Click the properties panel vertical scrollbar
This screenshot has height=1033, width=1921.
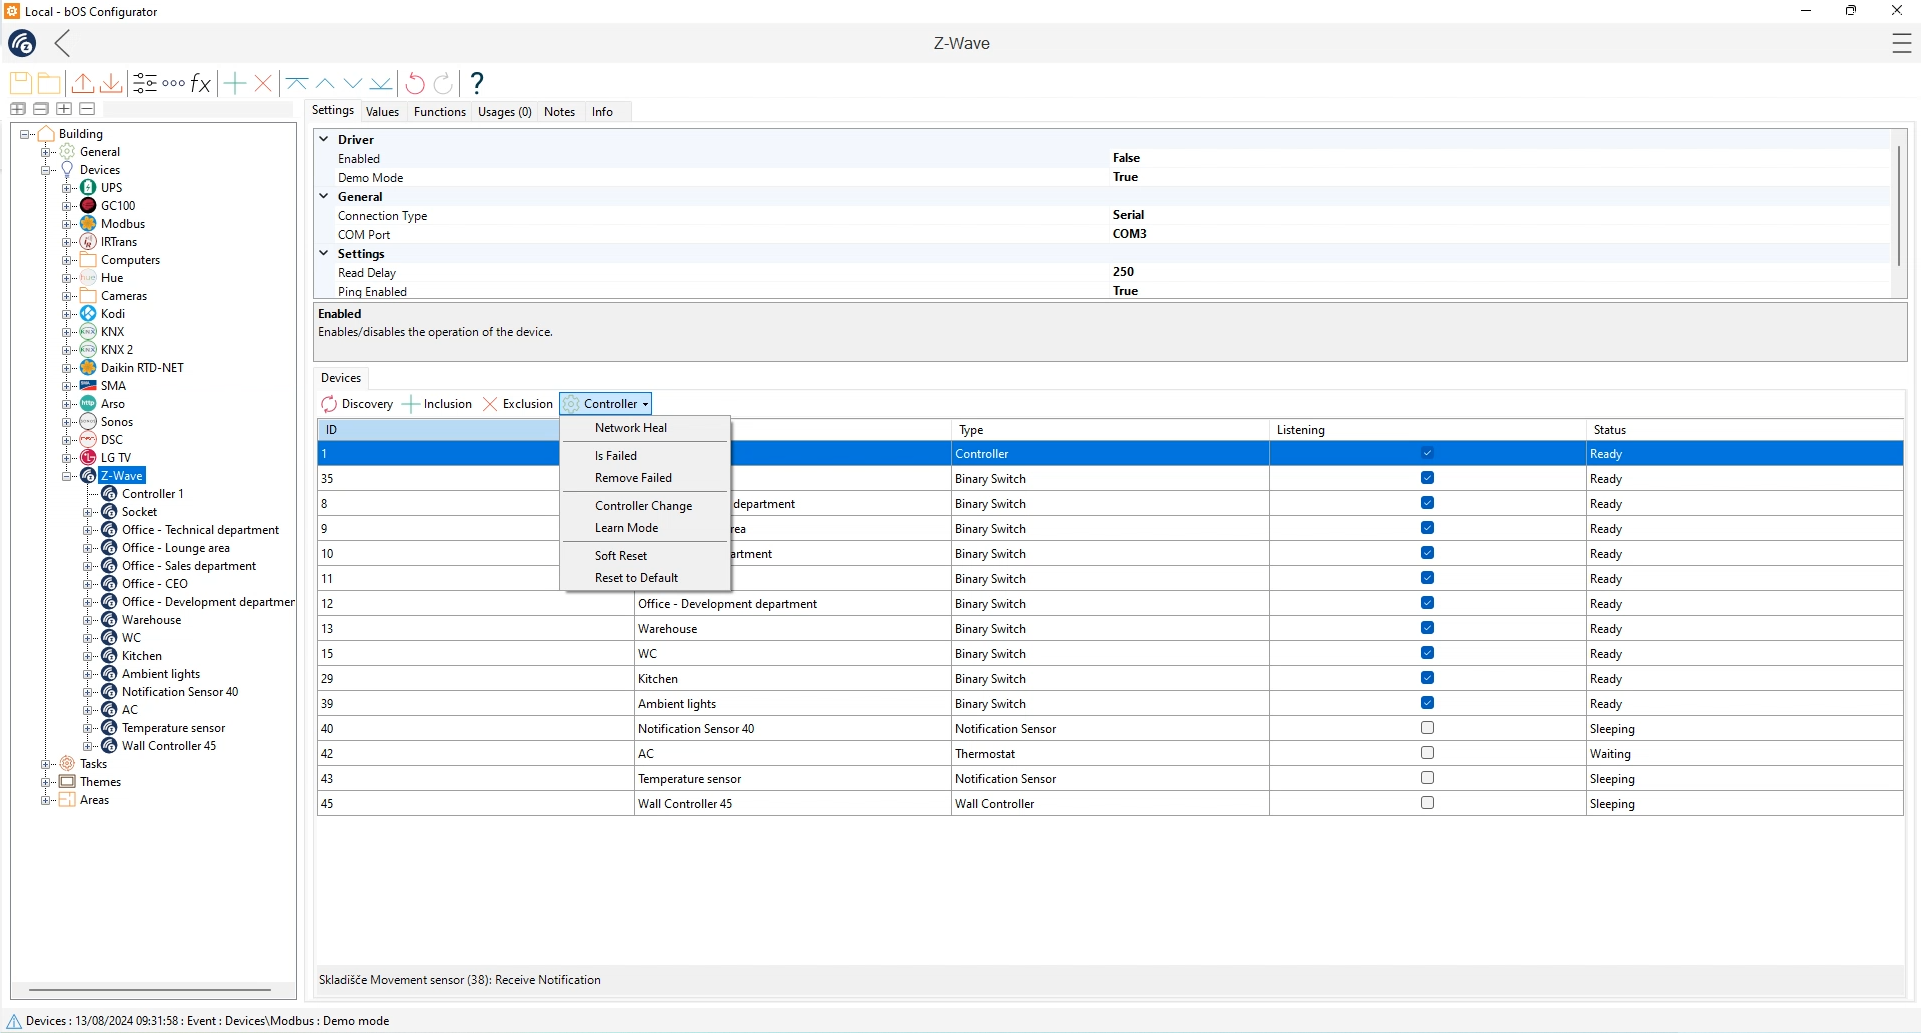click(x=1899, y=206)
